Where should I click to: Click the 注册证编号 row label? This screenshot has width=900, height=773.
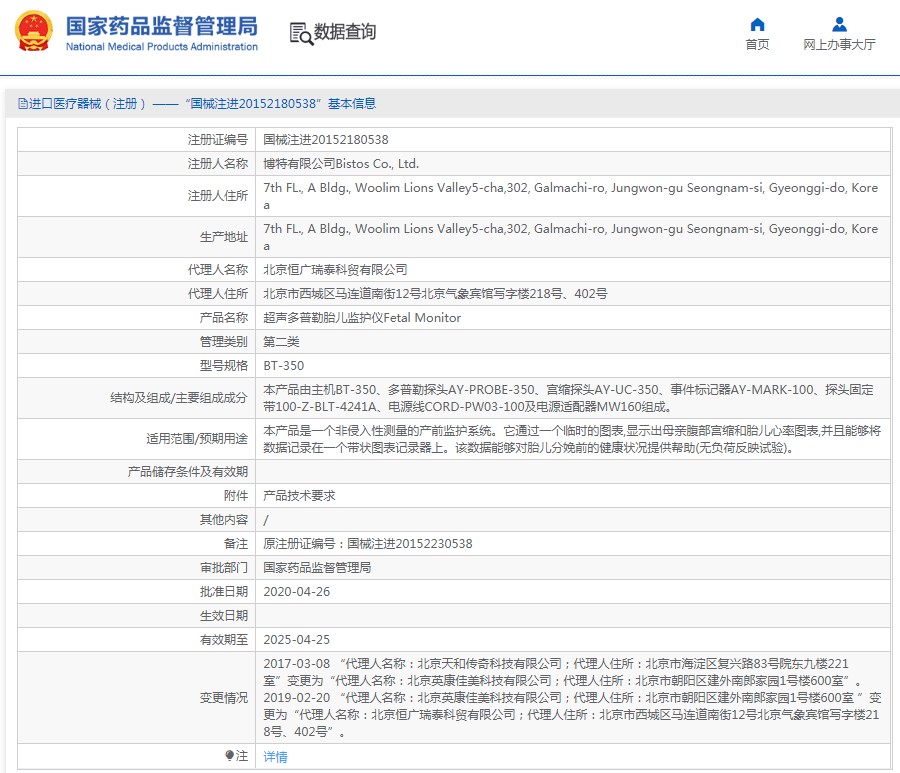[x=218, y=139]
